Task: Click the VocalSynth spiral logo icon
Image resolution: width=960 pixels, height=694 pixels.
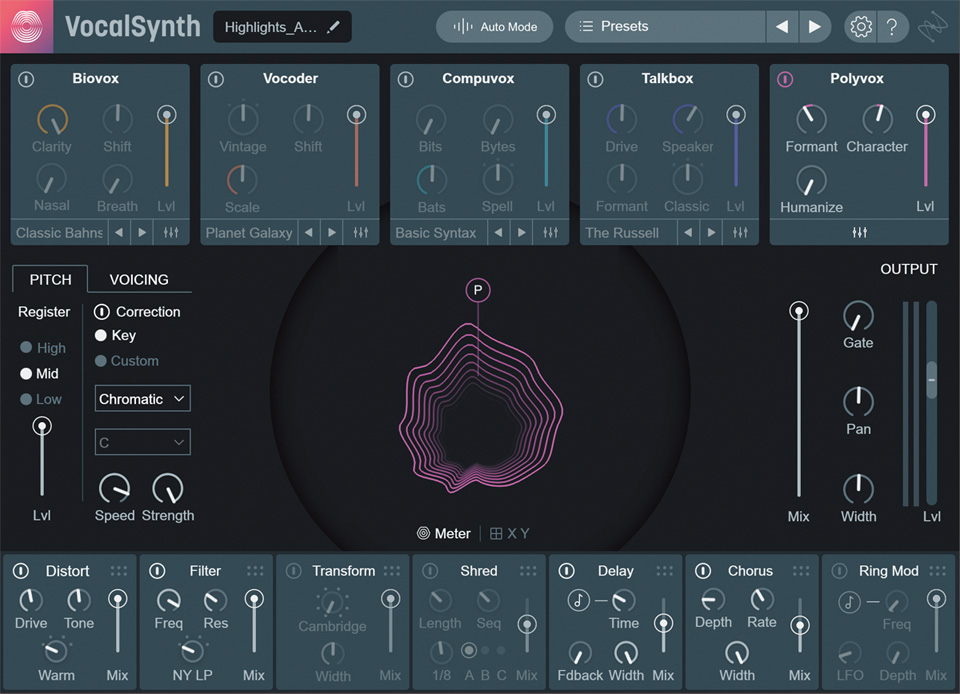Action: (26, 26)
